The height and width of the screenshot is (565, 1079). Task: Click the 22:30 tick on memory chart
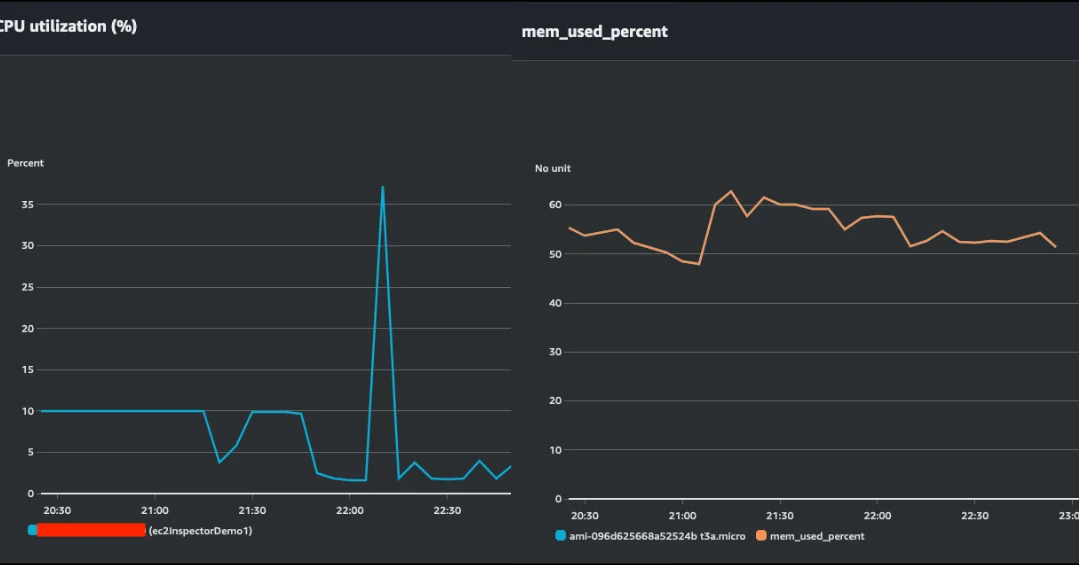(975, 515)
